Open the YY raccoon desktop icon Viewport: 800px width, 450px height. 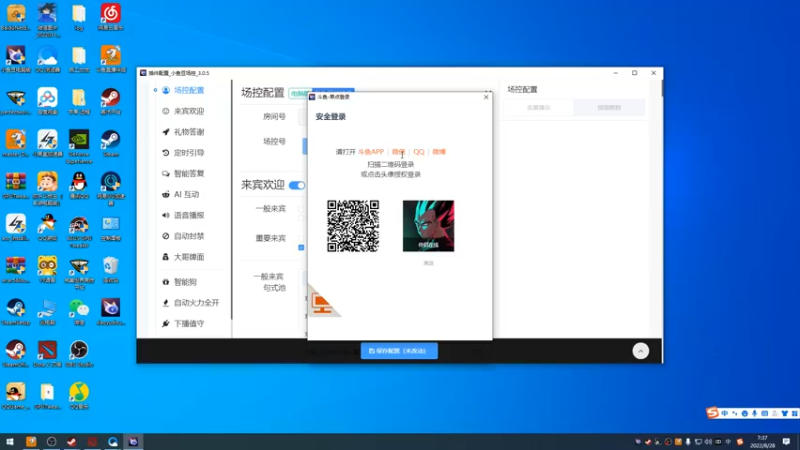point(47,269)
